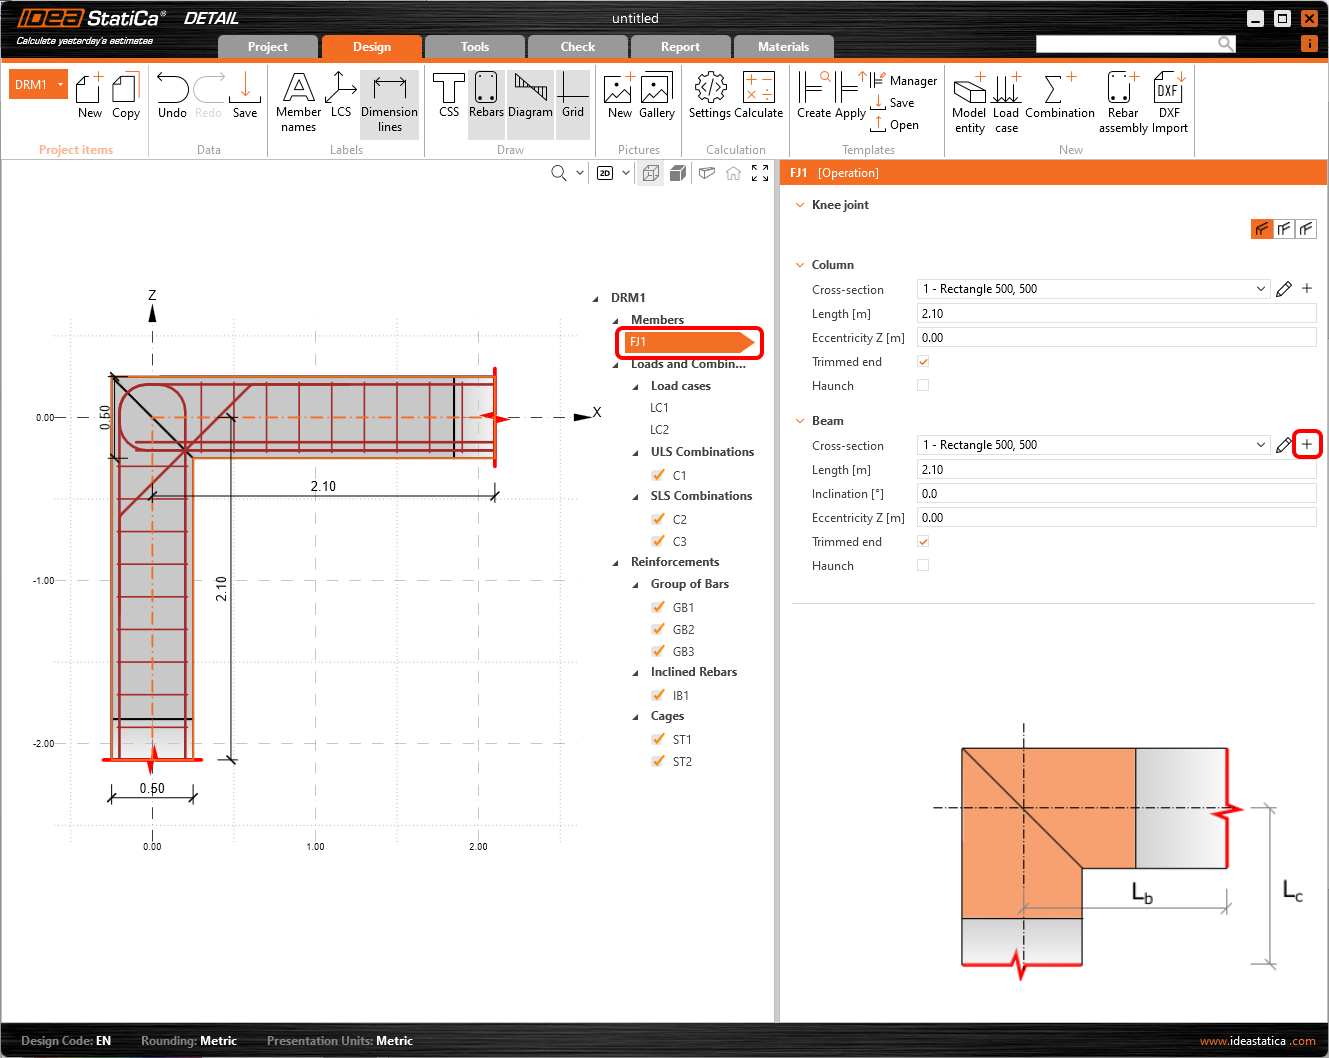Open the Column Cross-section dropdown
1329x1058 pixels.
pos(1260,289)
